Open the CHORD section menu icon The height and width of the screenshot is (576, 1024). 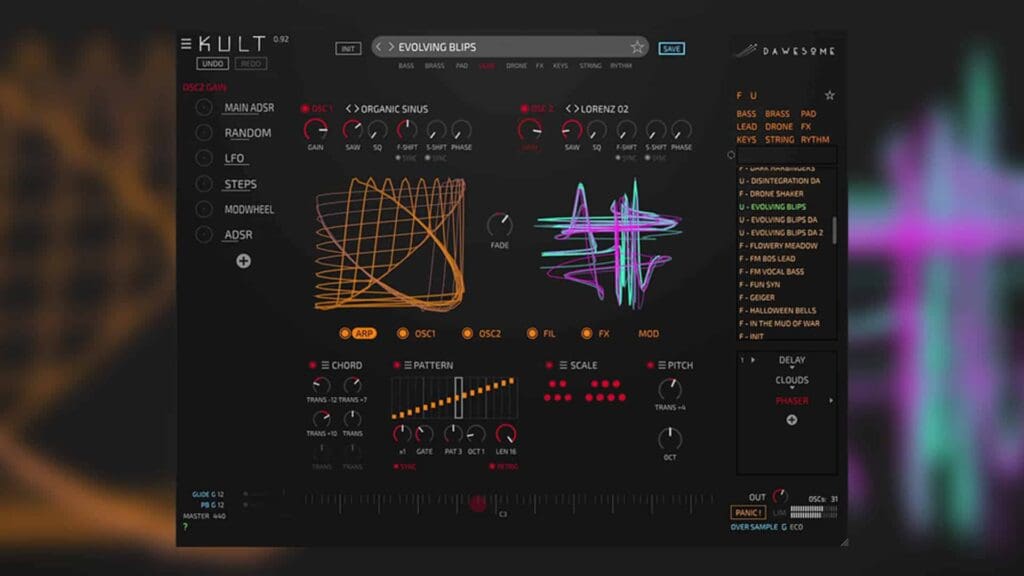(325, 365)
